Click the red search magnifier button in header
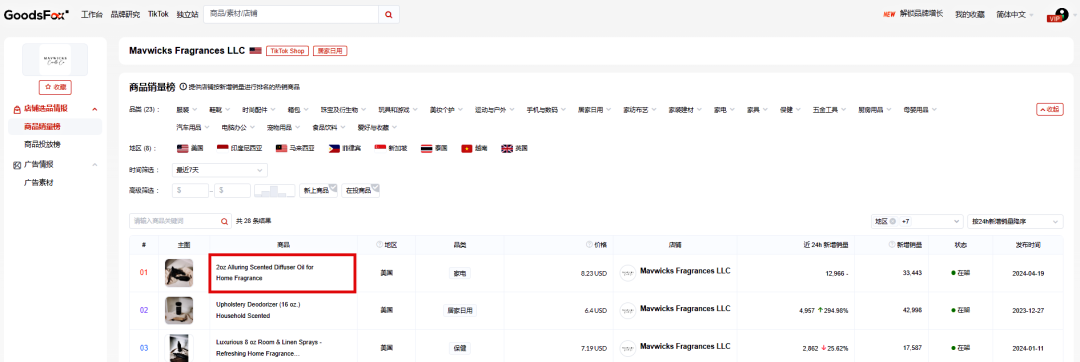This screenshot has height=362, width=1080. [388, 14]
